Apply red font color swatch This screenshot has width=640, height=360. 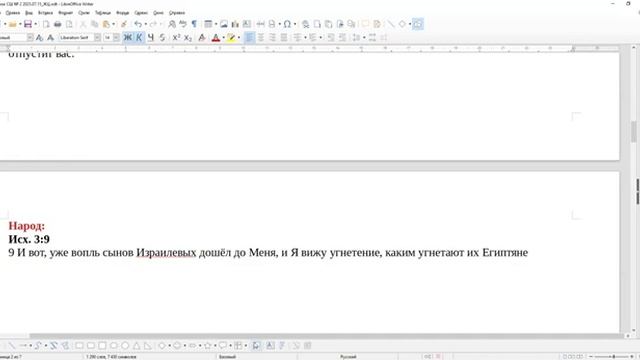pos(216,38)
